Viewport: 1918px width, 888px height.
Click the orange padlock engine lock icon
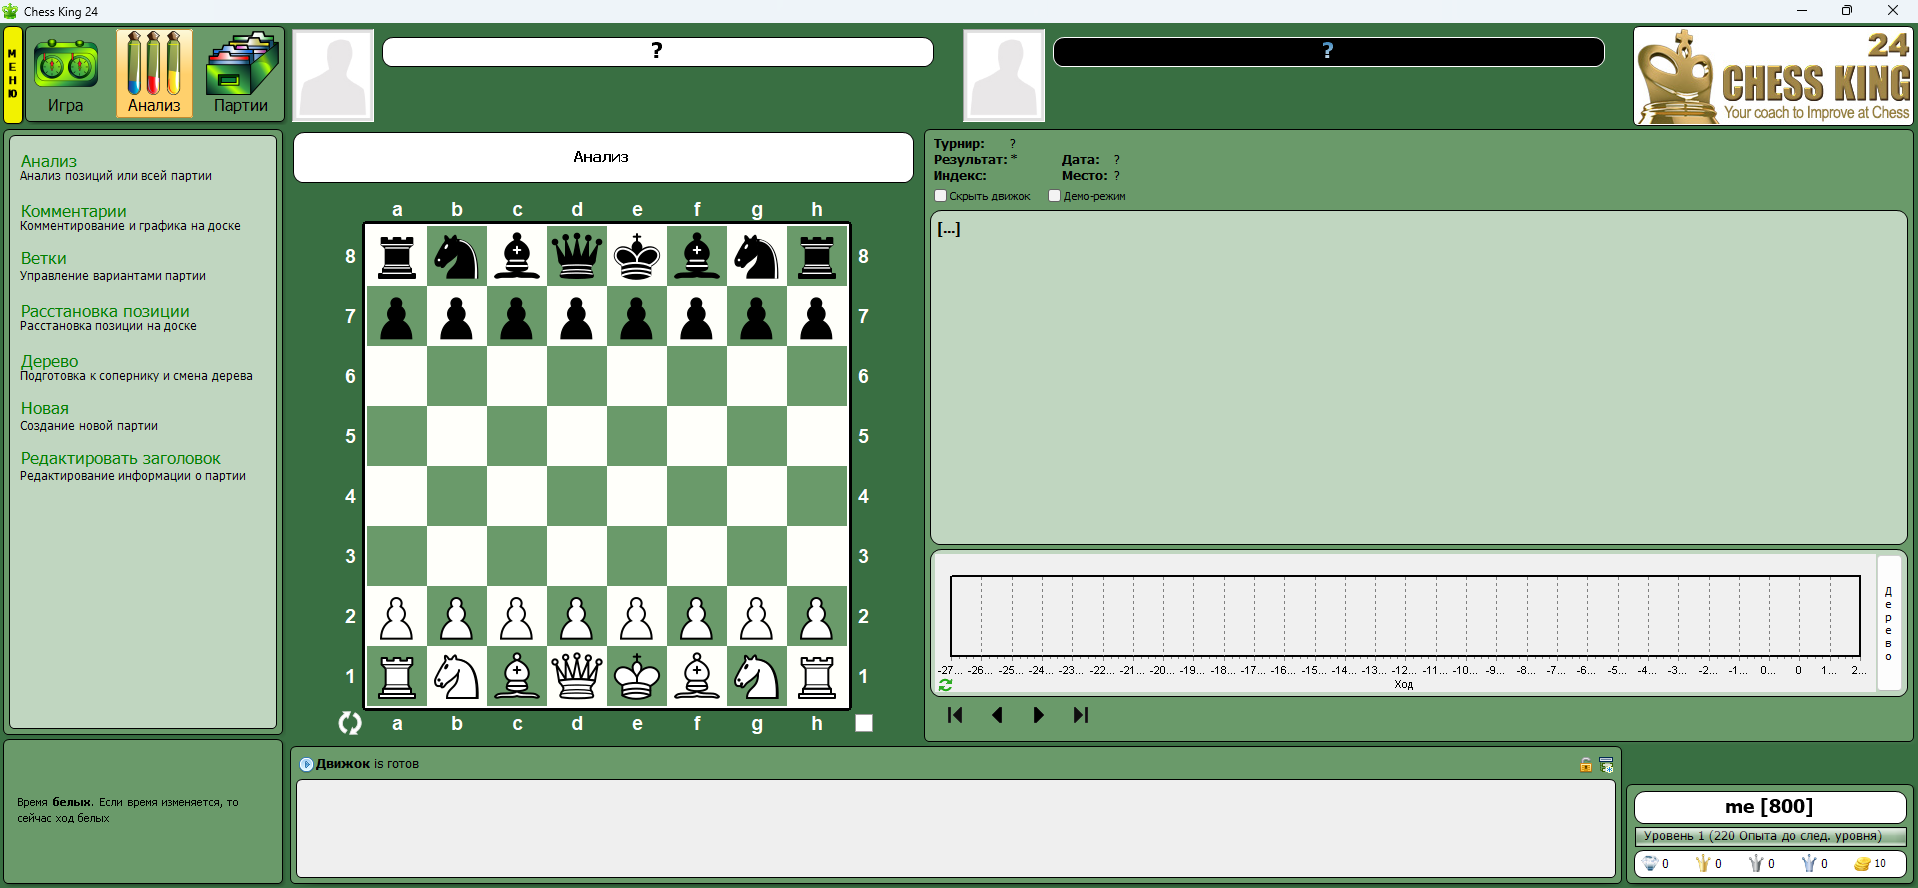(x=1585, y=765)
